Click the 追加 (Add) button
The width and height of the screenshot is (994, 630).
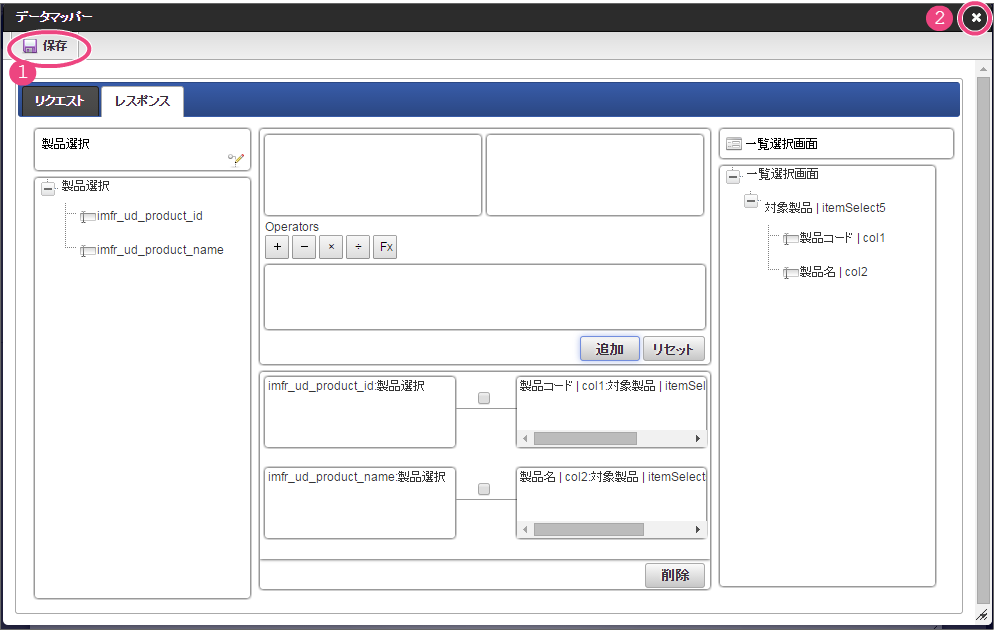pos(609,349)
